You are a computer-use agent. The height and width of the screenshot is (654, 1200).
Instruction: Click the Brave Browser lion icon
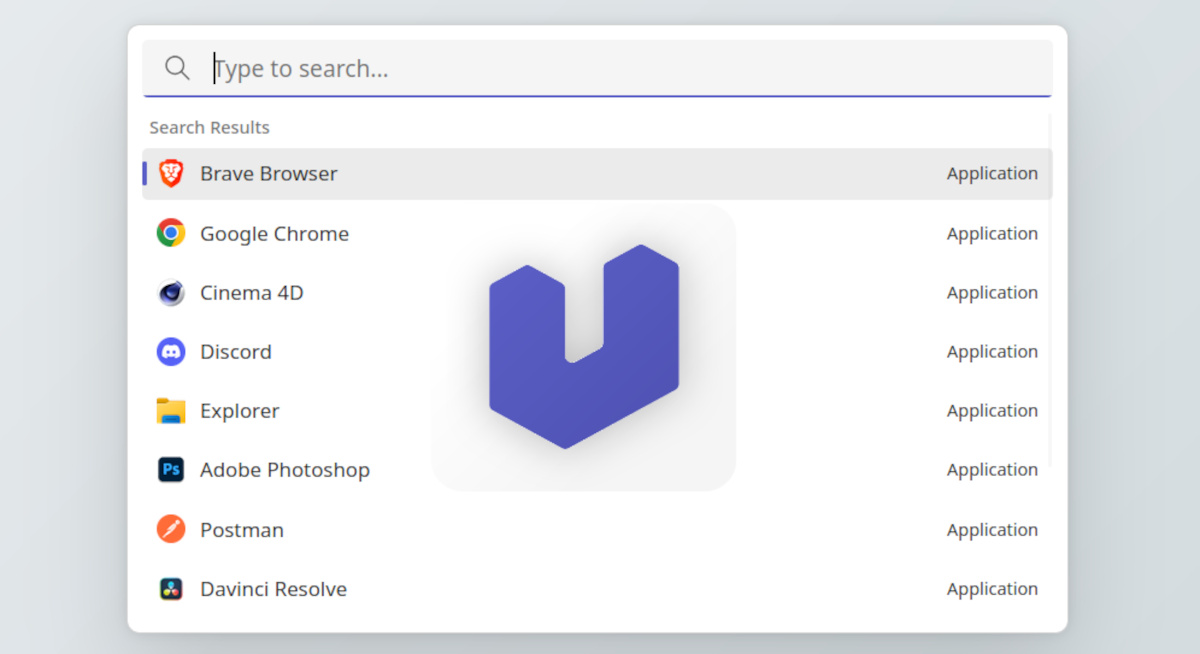[171, 174]
